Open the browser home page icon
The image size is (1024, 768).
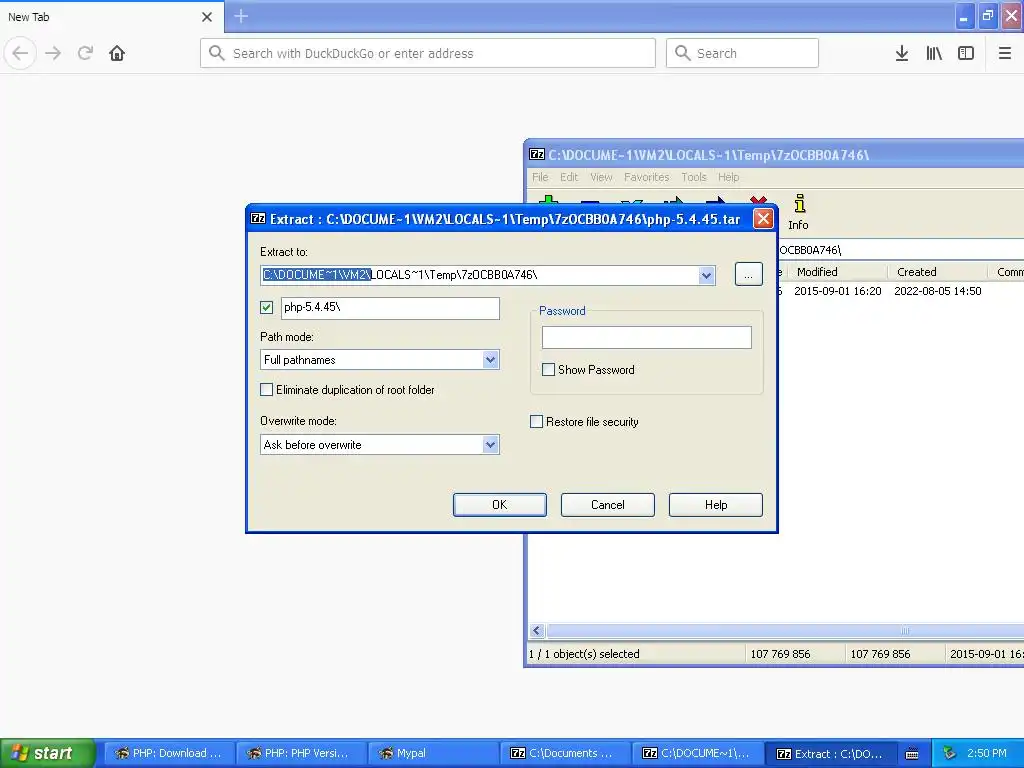coord(117,53)
